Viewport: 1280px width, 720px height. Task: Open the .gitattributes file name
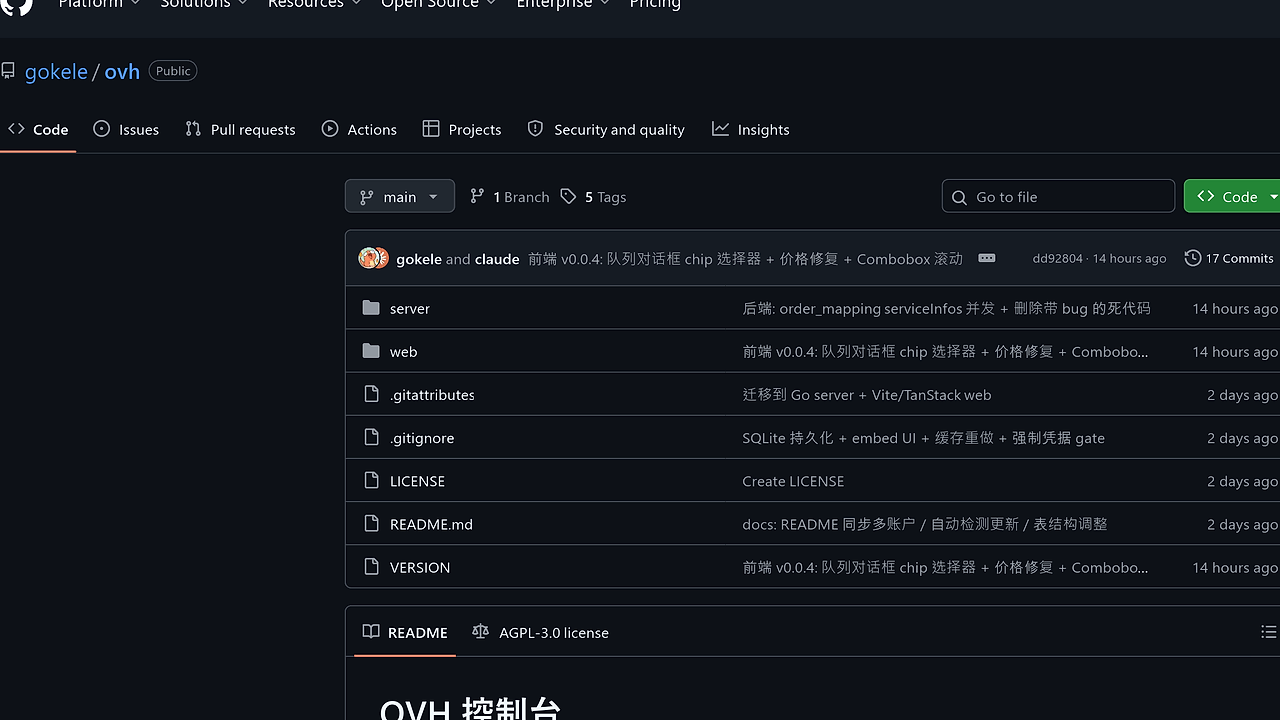point(432,394)
